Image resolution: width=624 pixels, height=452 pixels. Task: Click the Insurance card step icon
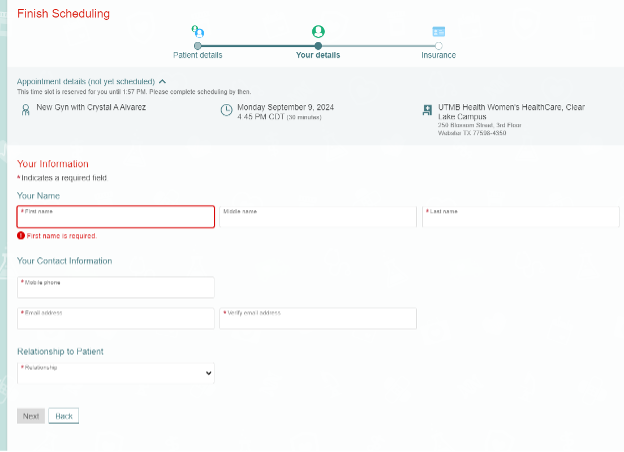tap(438, 32)
